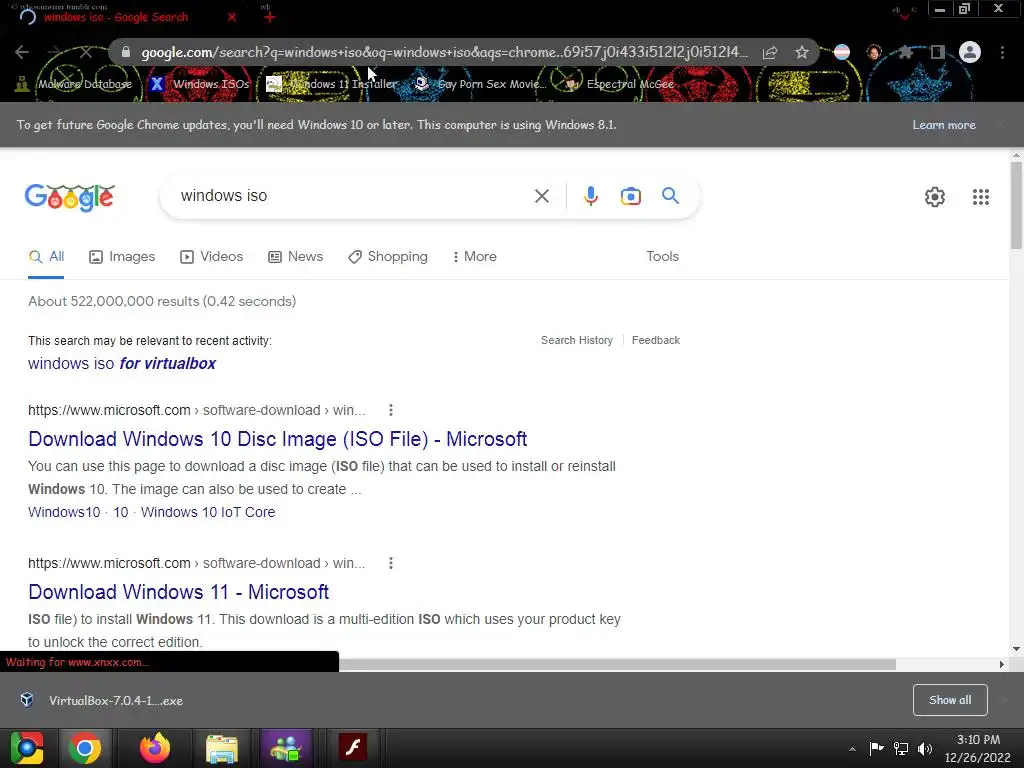Open the Chrome profile avatar
The width and height of the screenshot is (1024, 768).
click(970, 52)
